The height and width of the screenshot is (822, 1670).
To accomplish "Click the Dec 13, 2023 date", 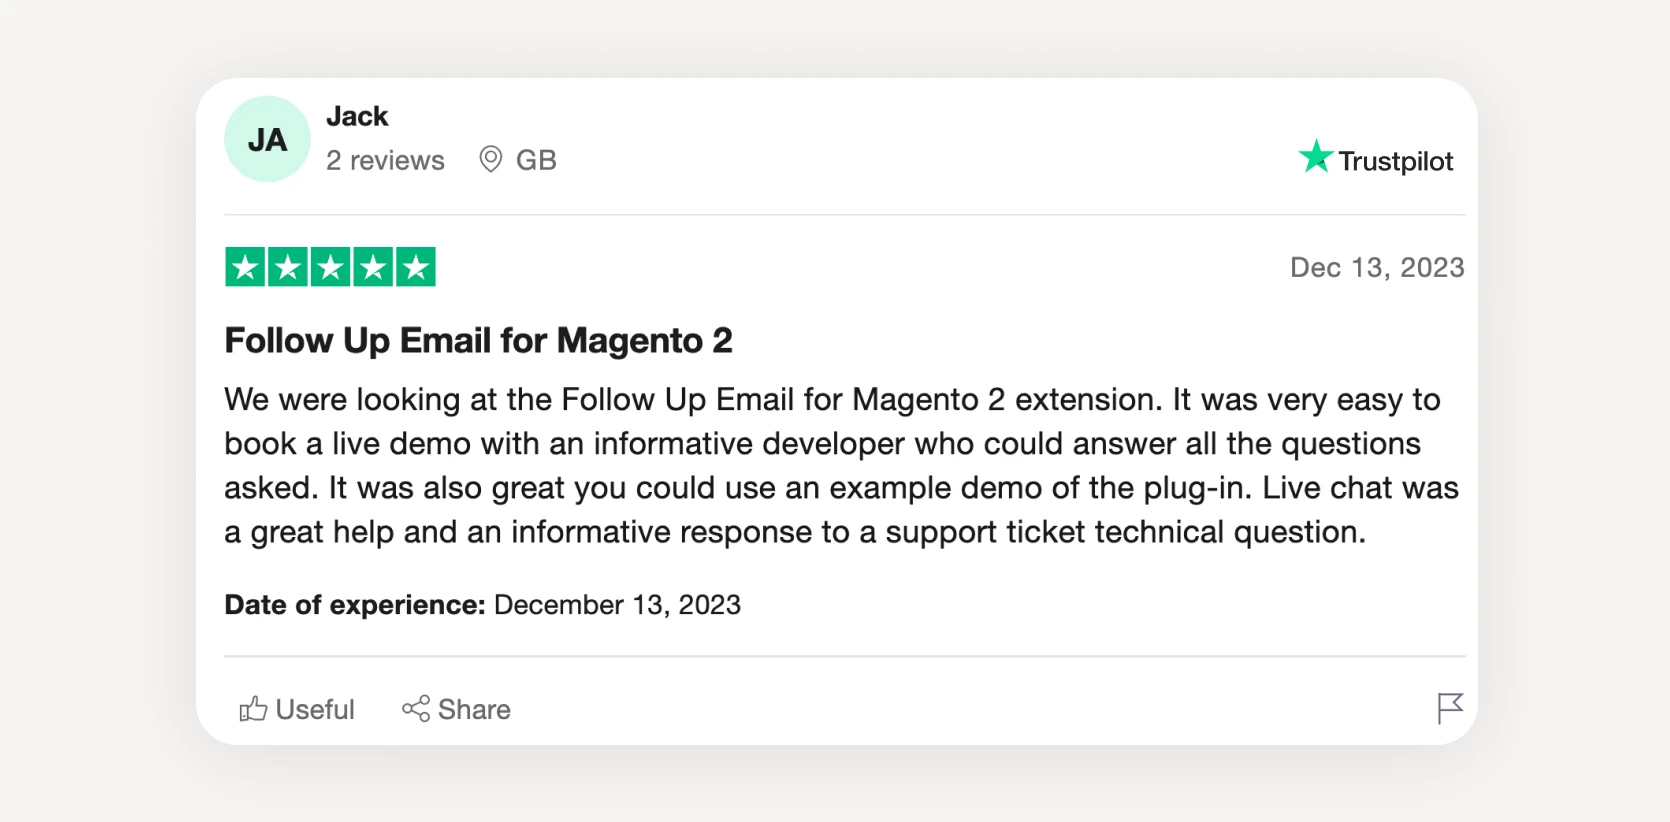I will tap(1376, 267).
